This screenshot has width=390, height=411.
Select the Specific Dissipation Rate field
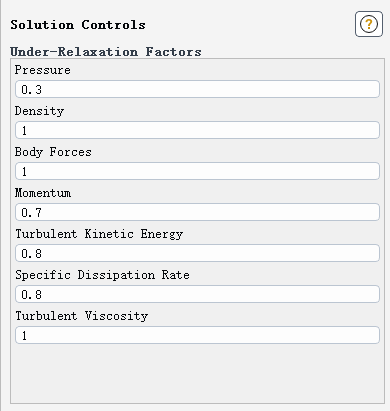click(x=197, y=294)
